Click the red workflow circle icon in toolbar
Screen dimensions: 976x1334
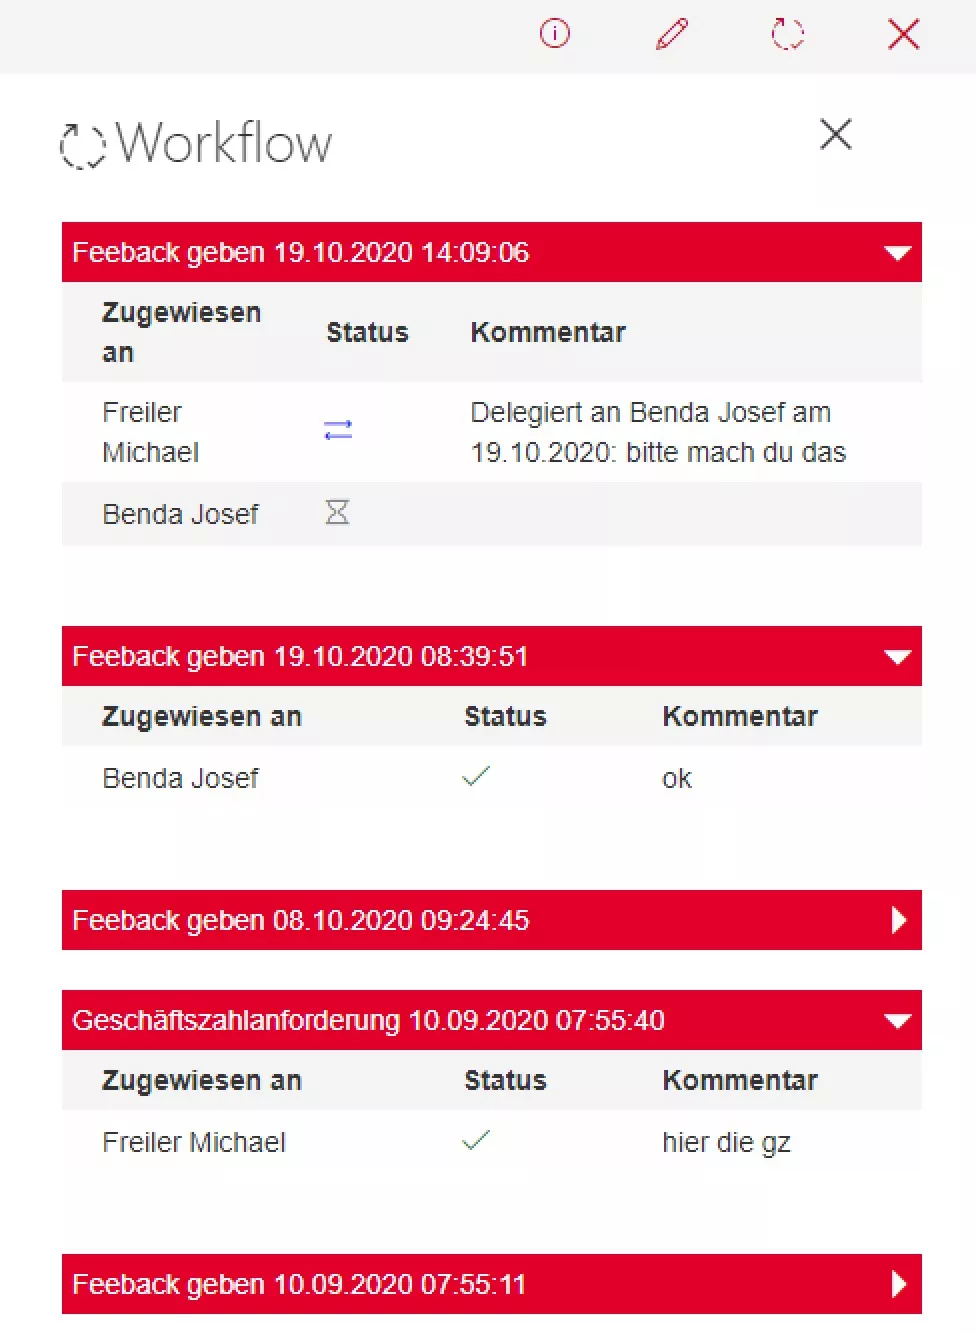tap(788, 34)
